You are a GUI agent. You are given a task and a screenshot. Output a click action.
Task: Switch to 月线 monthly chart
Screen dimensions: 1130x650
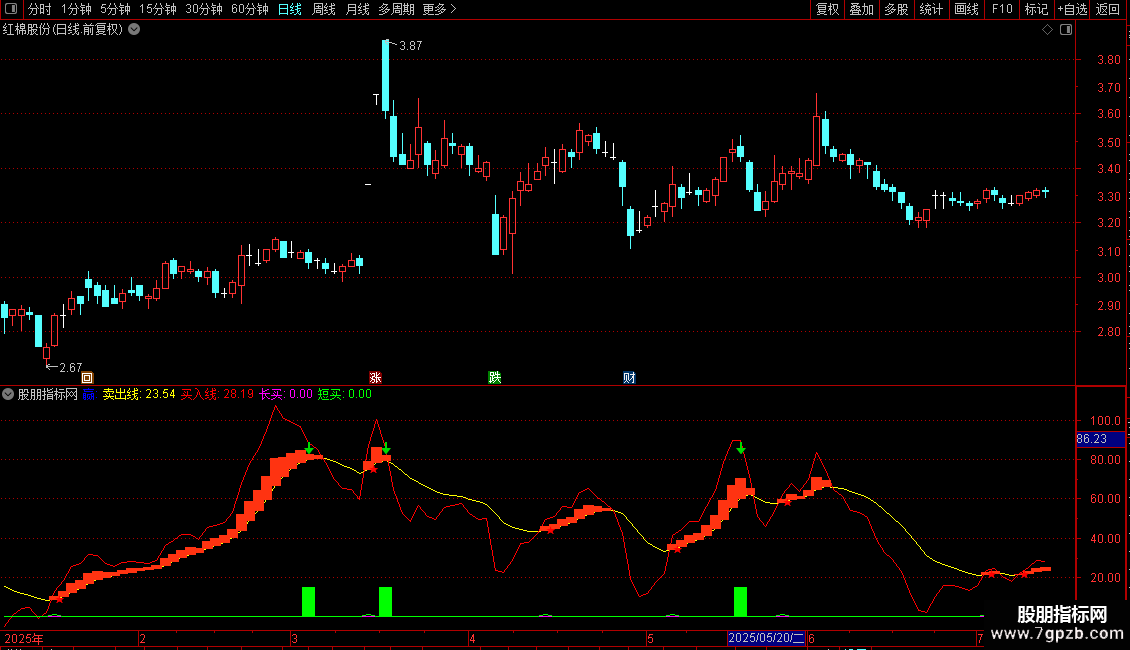point(357,9)
